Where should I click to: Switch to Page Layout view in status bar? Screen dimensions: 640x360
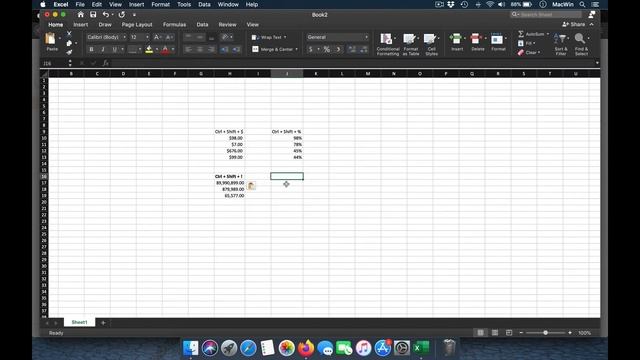tap(495, 333)
